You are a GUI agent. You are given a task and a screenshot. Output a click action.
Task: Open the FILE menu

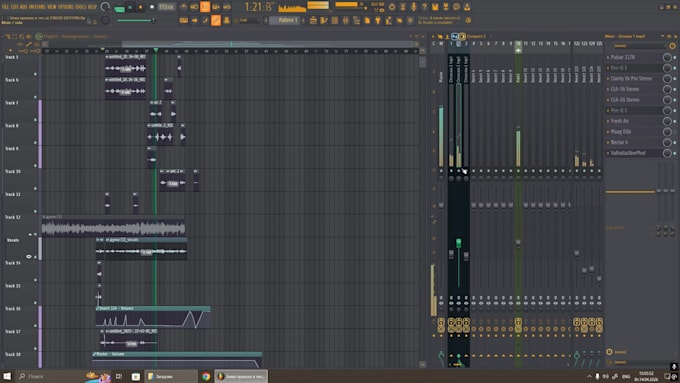[5, 7]
